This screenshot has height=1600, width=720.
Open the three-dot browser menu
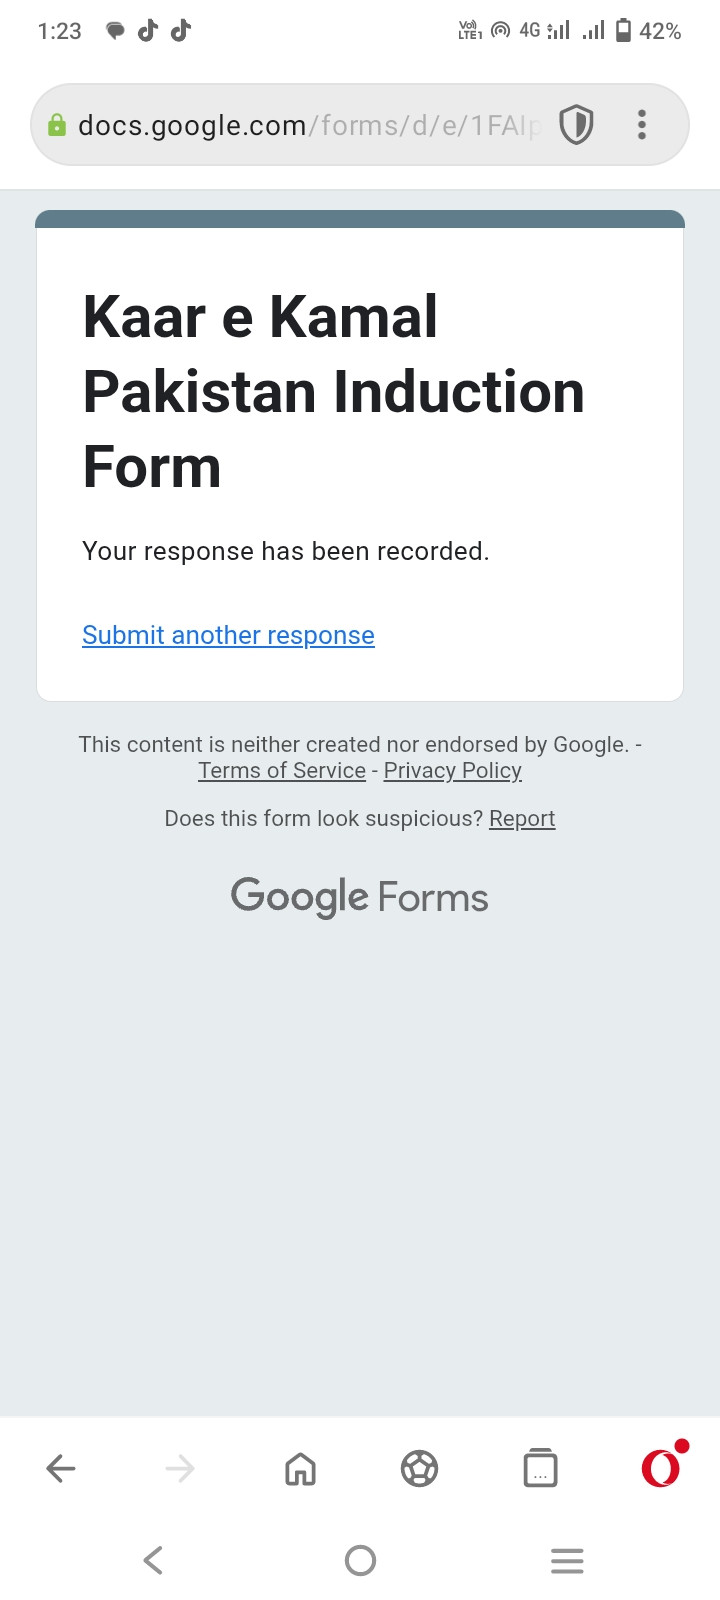[642, 125]
